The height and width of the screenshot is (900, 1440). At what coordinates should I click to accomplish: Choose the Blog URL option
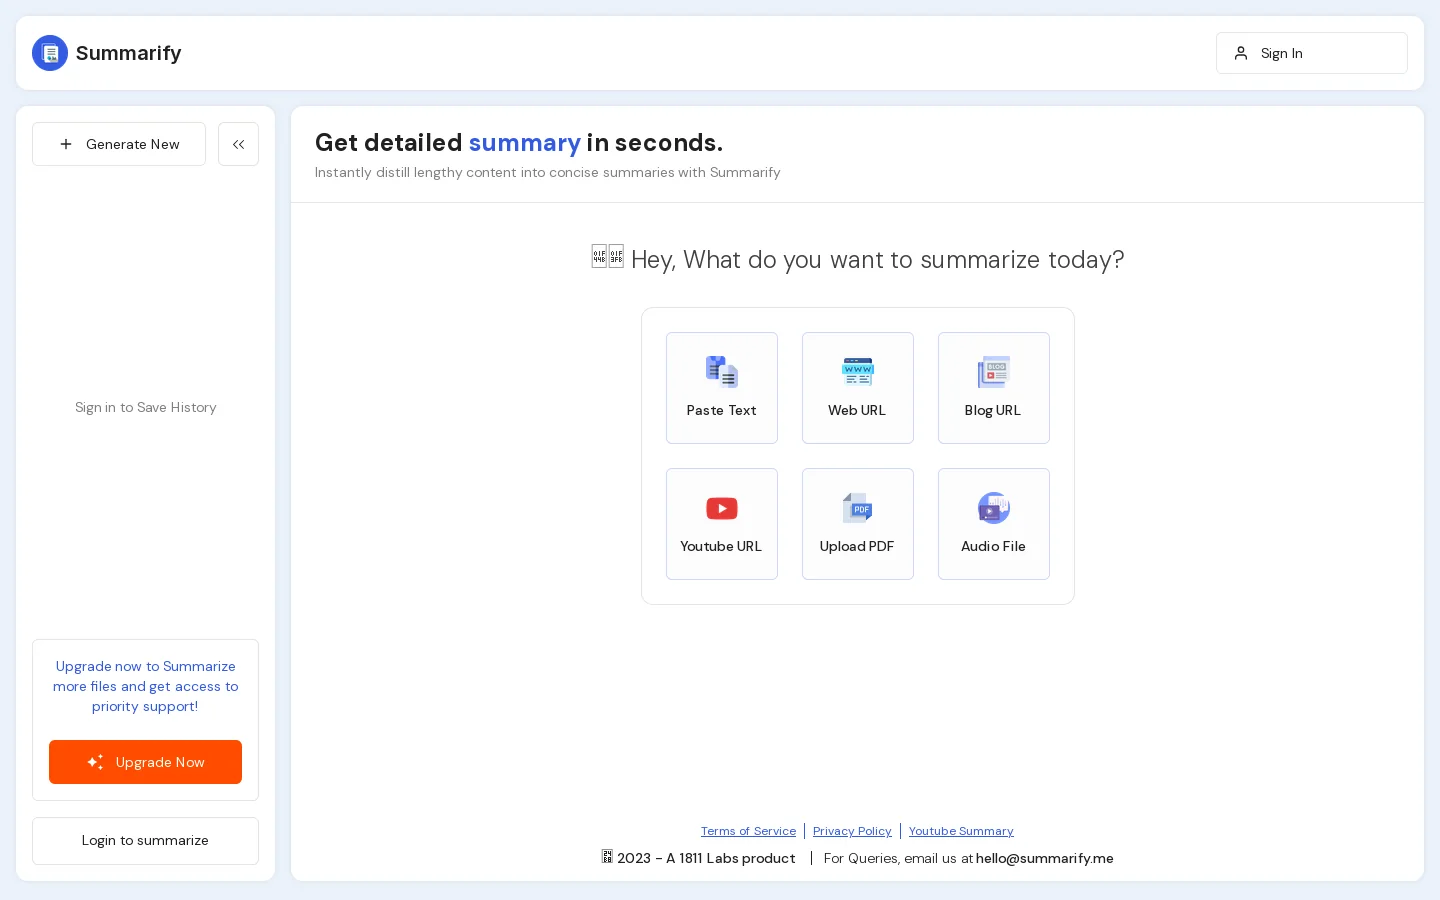click(994, 388)
